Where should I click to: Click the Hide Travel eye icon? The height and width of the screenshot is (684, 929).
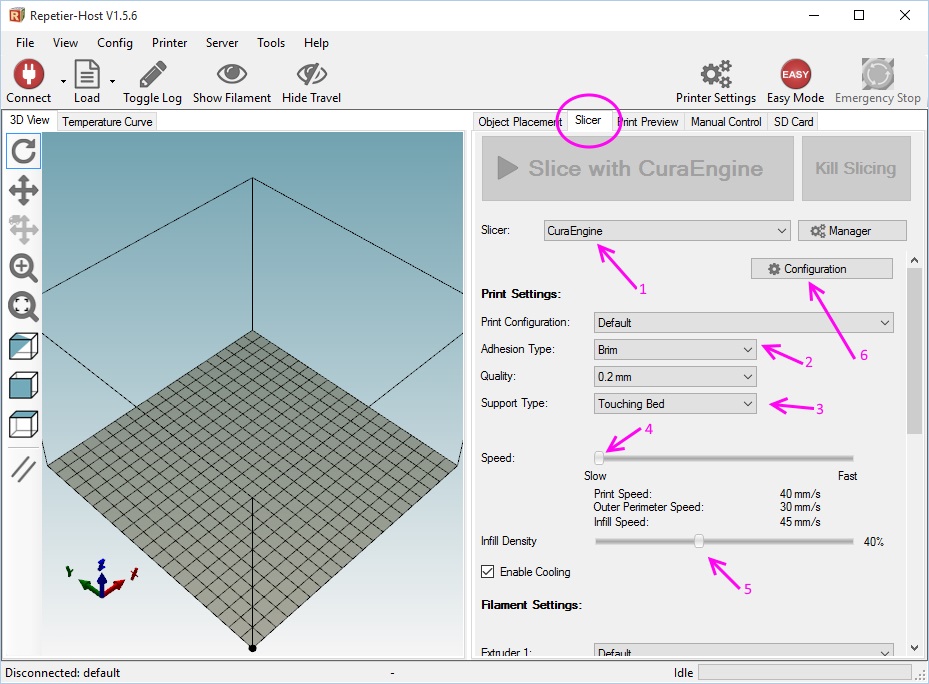[311, 74]
